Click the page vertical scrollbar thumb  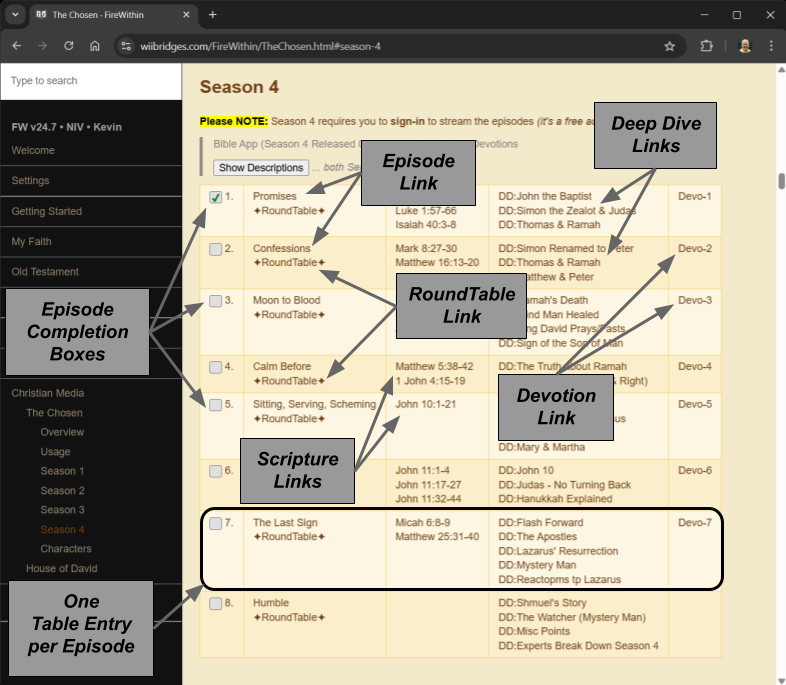point(781,181)
